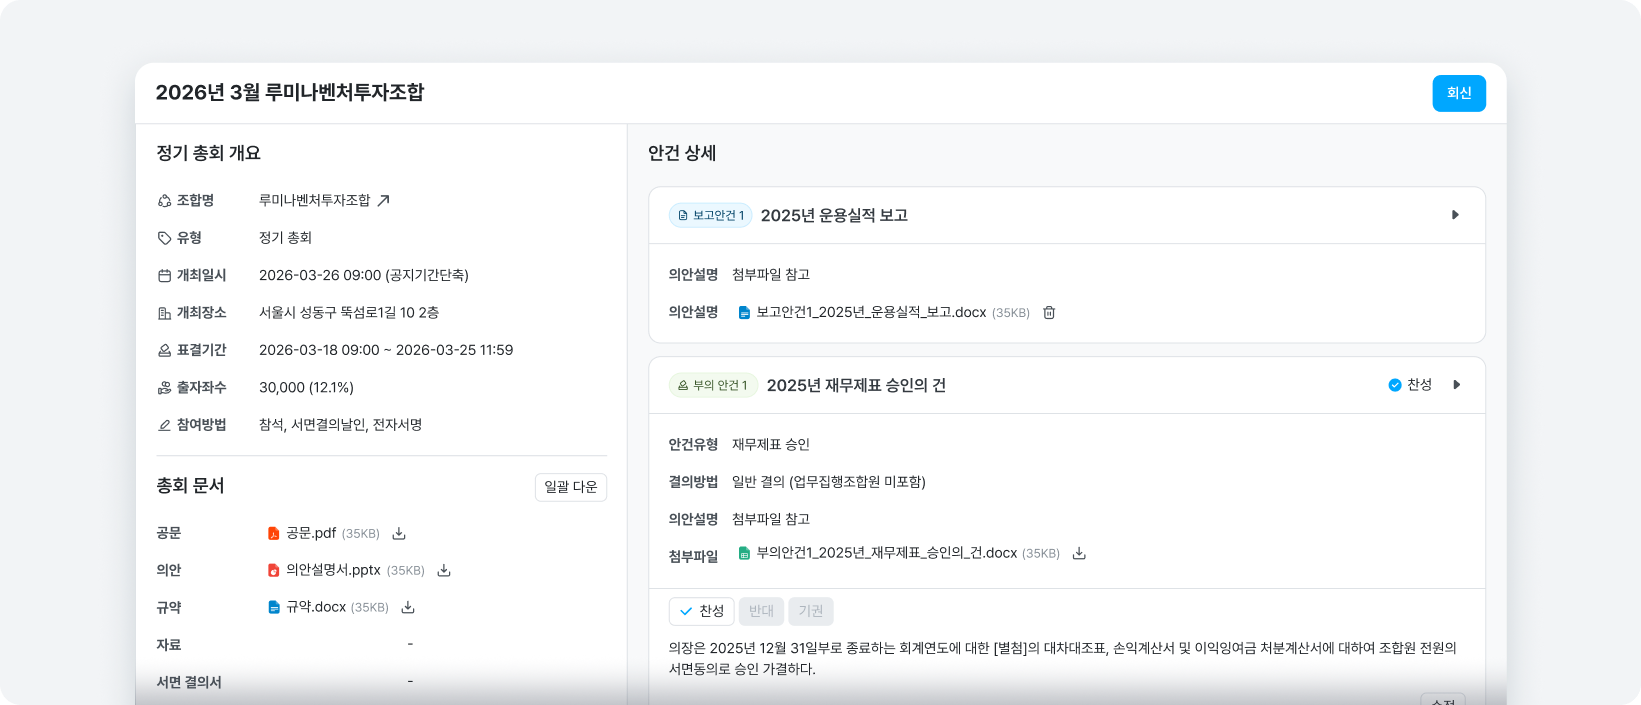This screenshot has width=1641, height=705.
Task: Select the 반대 vote option
Action: coord(761,611)
